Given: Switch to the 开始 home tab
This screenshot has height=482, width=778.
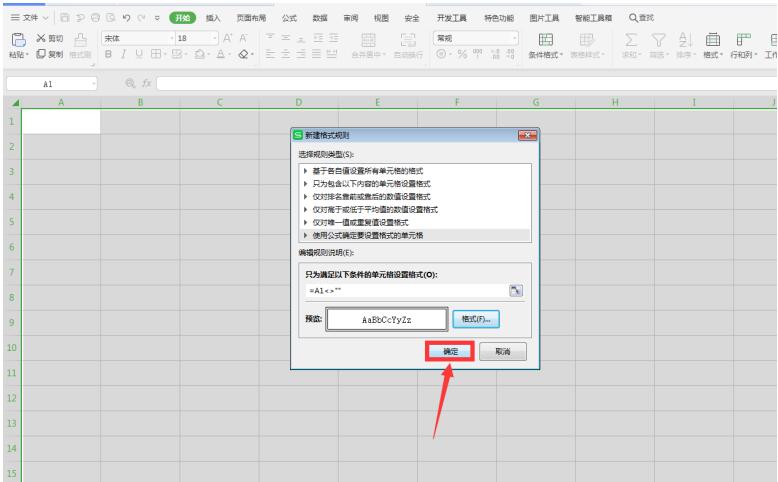Looking at the screenshot, I should [x=182, y=18].
